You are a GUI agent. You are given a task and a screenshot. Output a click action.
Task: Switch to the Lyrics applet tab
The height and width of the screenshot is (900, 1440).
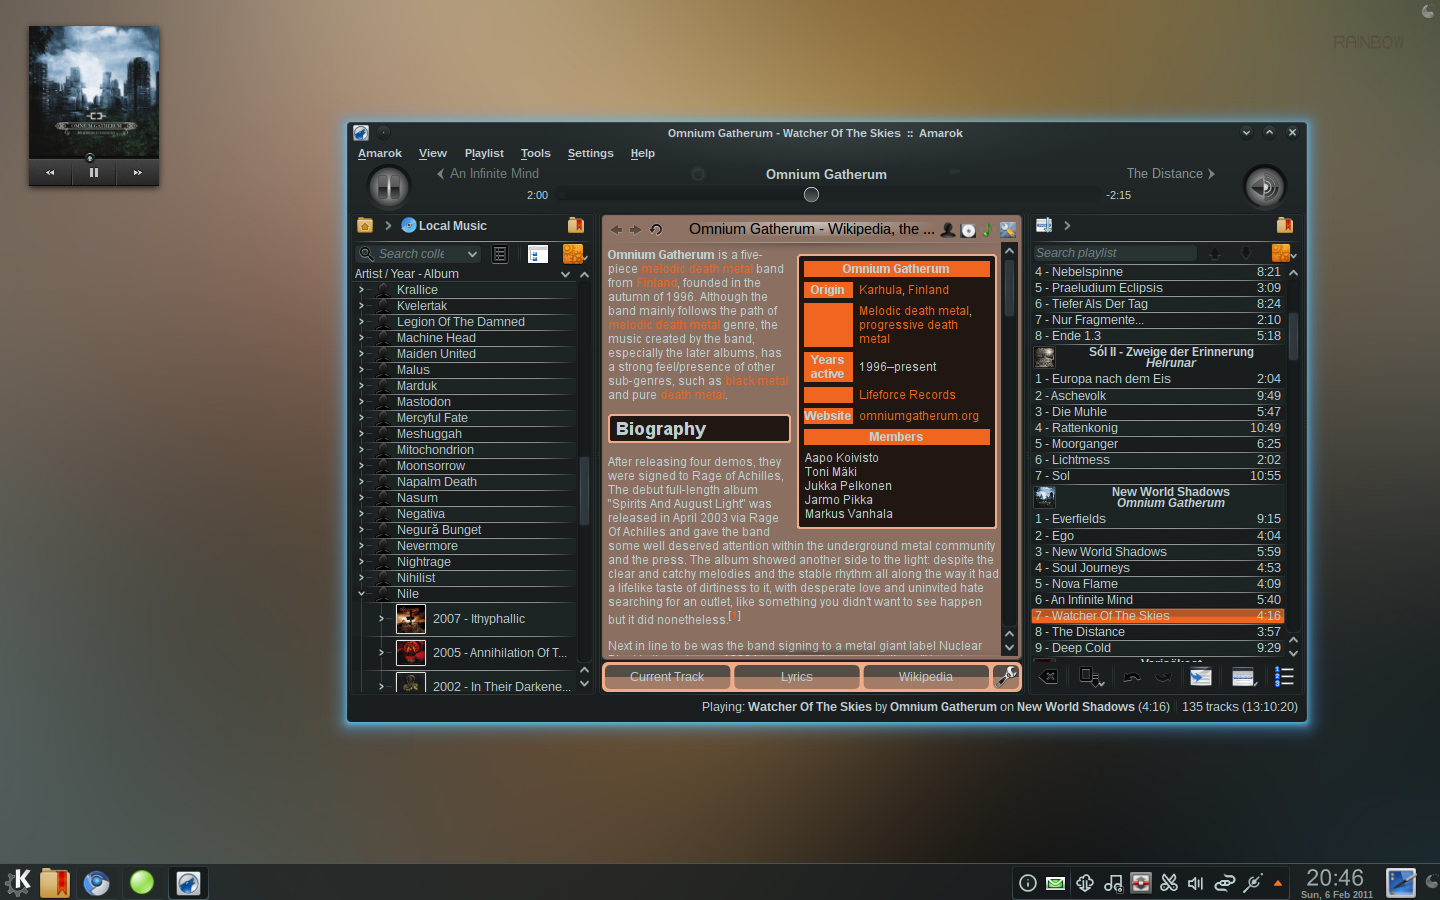(x=797, y=677)
